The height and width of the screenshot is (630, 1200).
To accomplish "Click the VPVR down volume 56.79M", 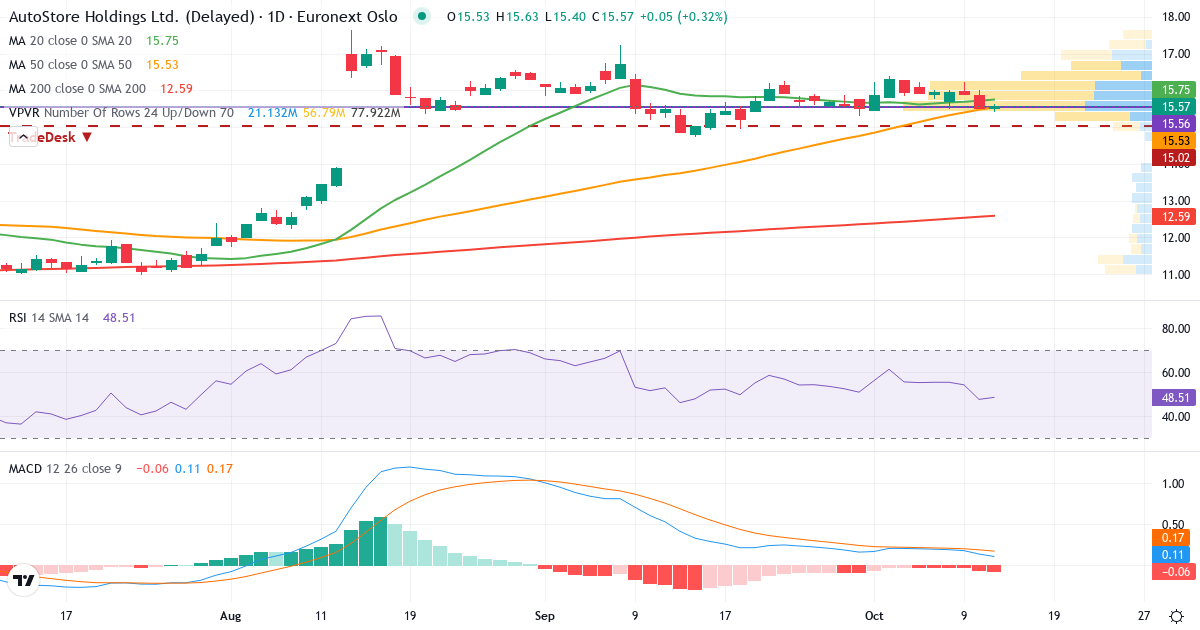I will tap(324, 113).
